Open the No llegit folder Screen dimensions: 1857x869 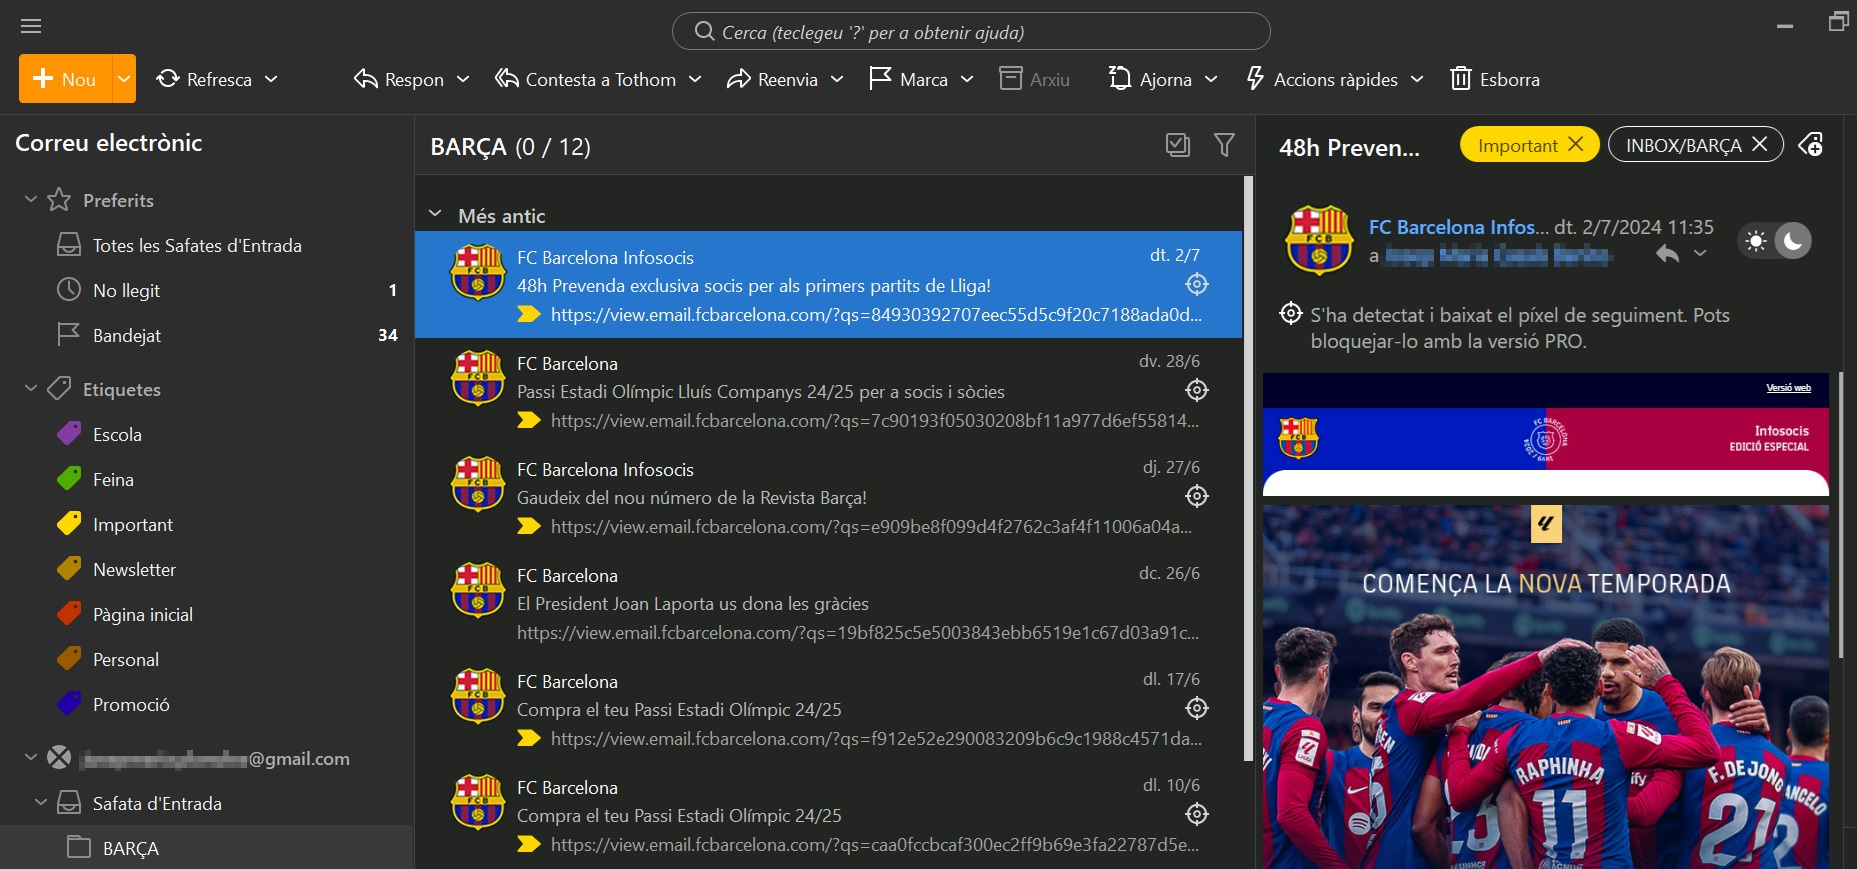coord(126,291)
